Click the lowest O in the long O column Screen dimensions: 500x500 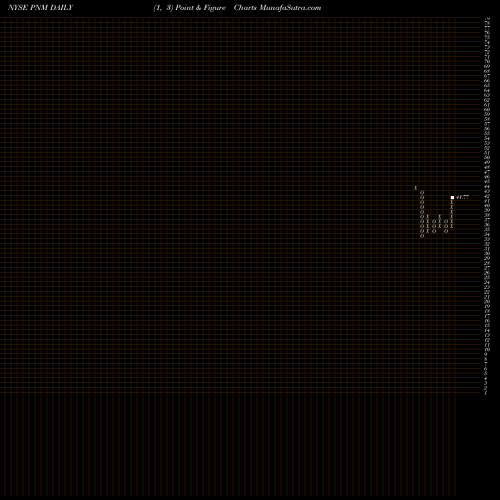pyautogui.click(x=422, y=236)
